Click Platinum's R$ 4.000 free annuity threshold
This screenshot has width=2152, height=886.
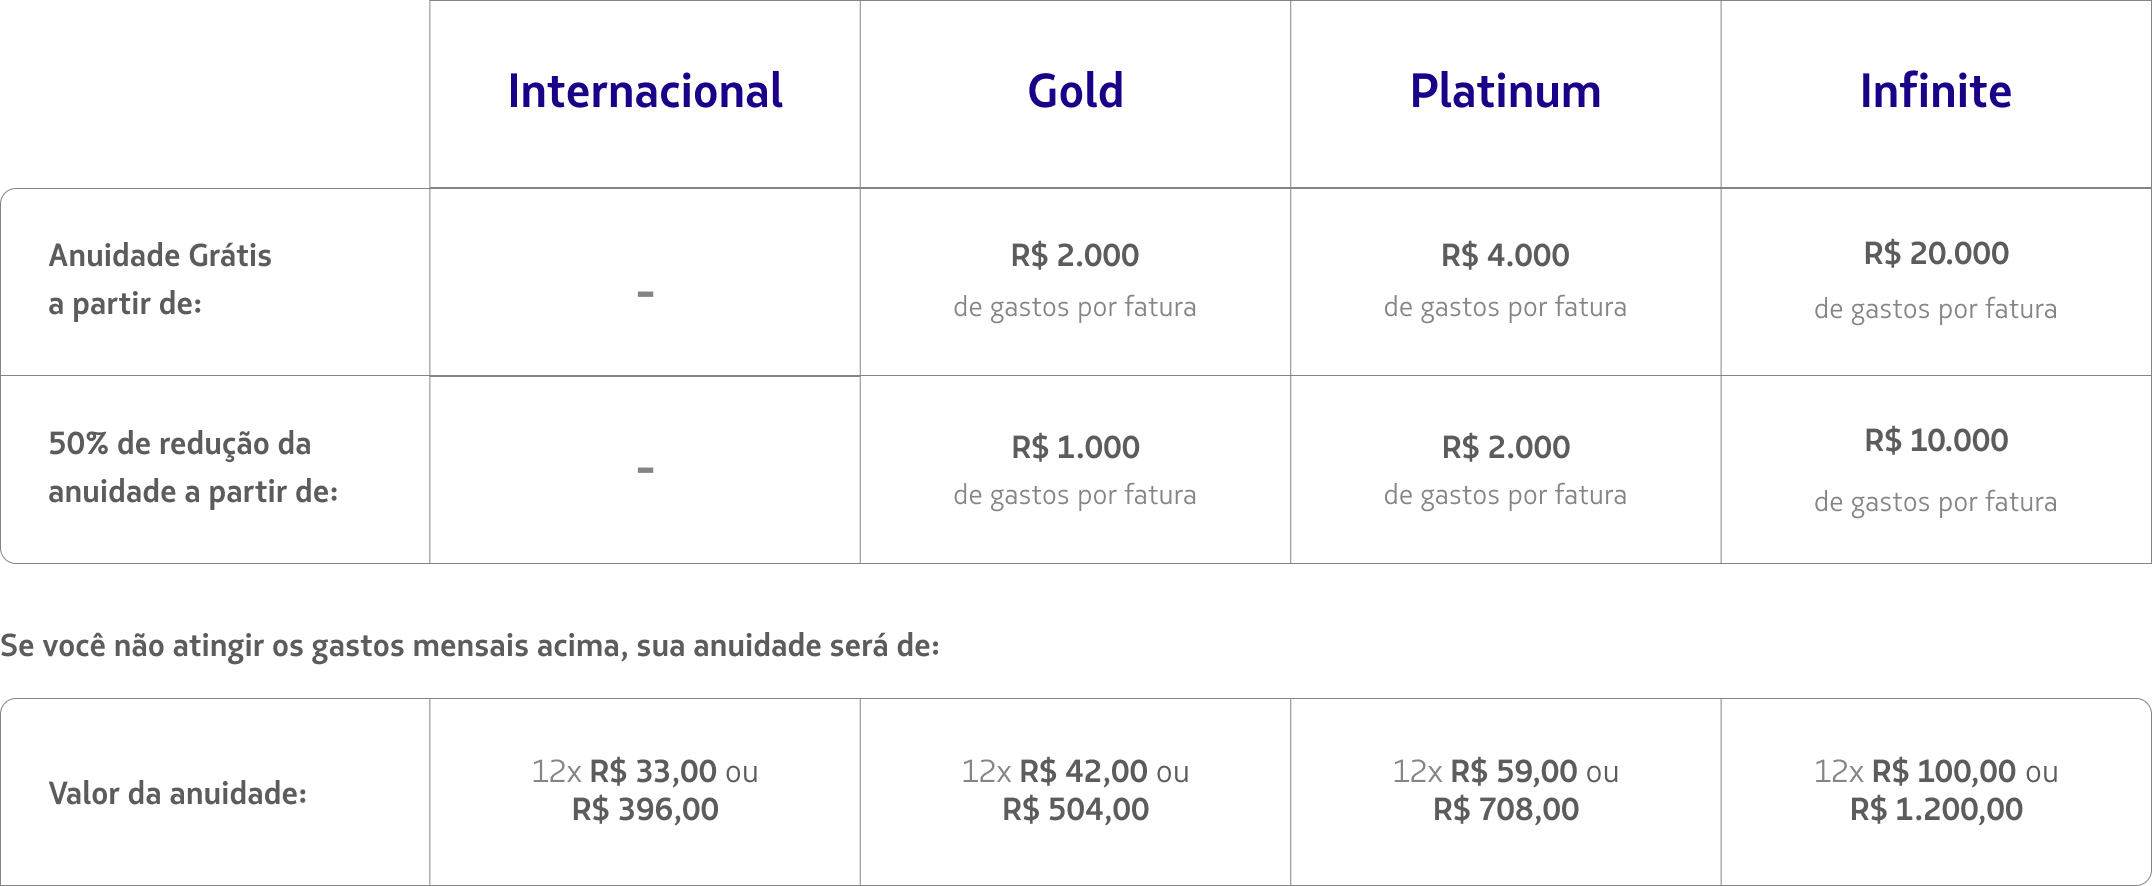1505,255
